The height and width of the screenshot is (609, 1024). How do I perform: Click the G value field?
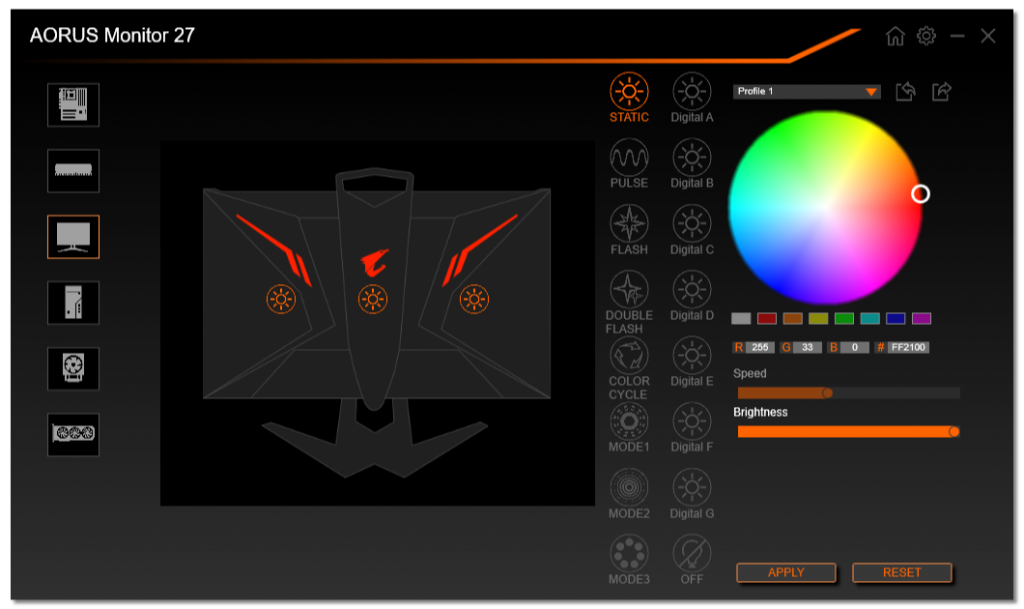807,347
